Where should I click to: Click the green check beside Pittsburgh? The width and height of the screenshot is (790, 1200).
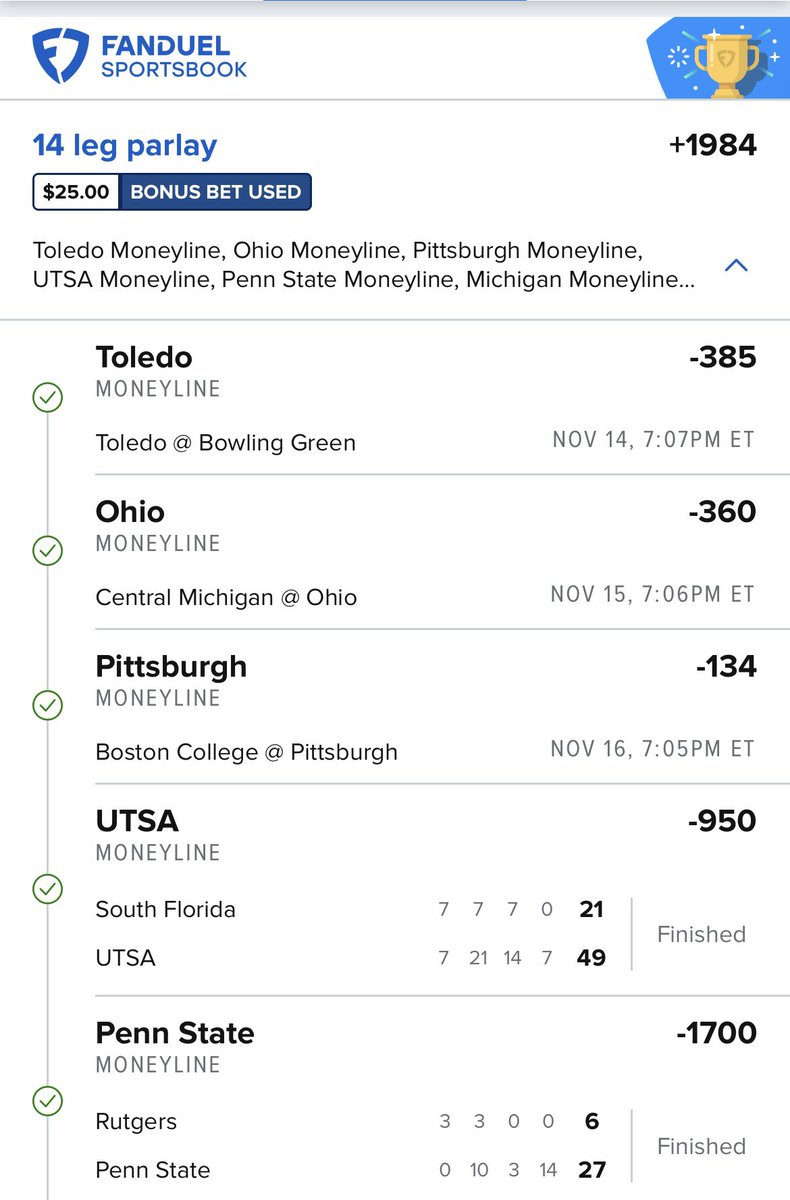[47, 706]
